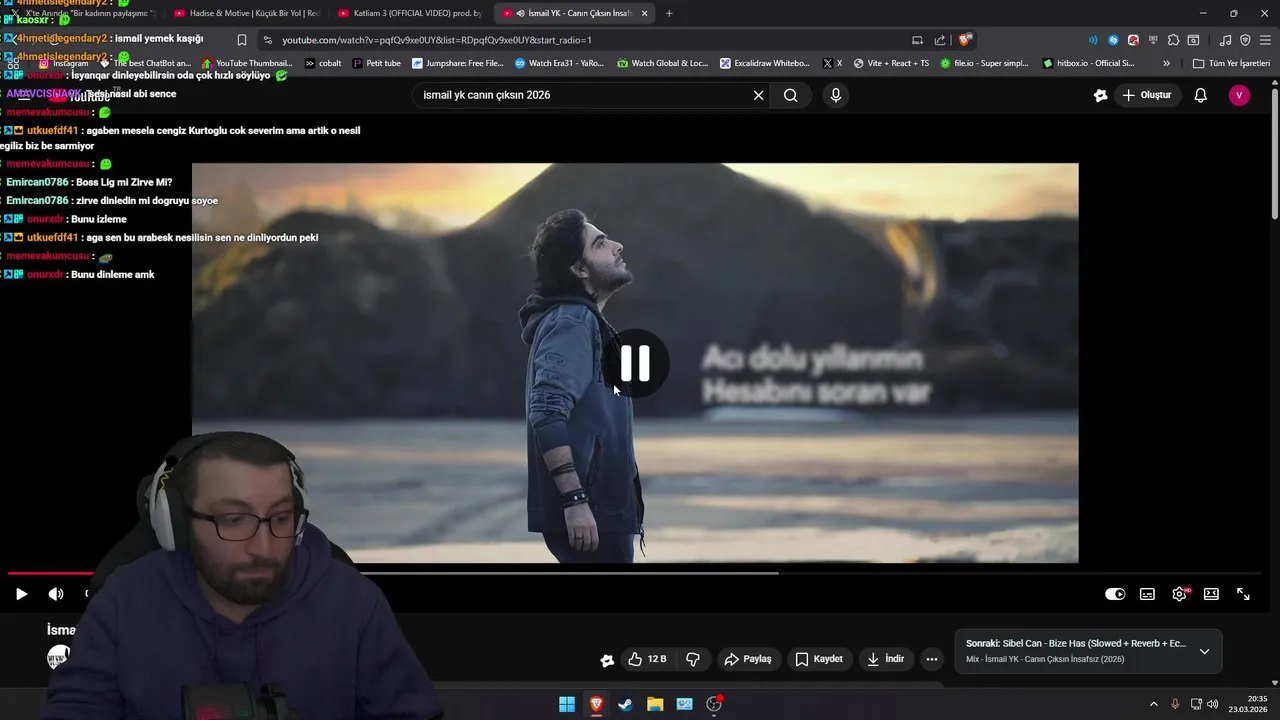This screenshot has width=1280, height=720.
Task: Open the file.io bookmark
Action: click(x=984, y=63)
